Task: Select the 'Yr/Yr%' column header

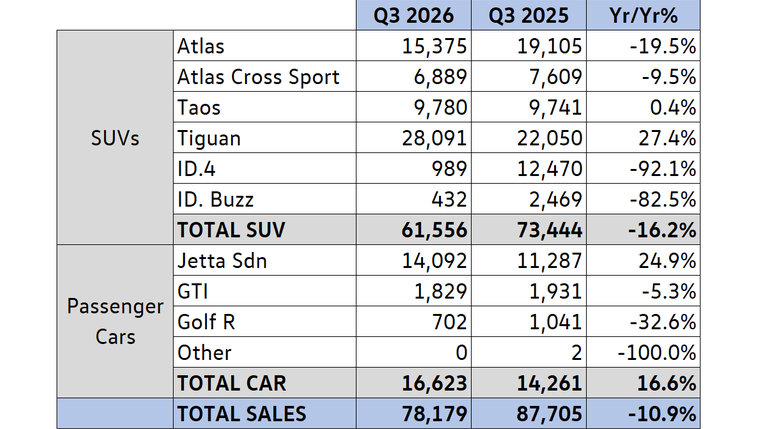Action: click(x=643, y=15)
